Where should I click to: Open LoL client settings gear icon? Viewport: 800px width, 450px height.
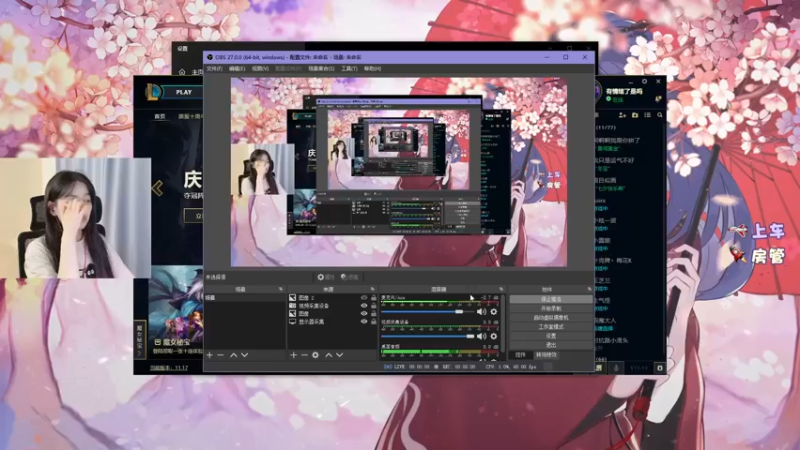[x=644, y=81]
